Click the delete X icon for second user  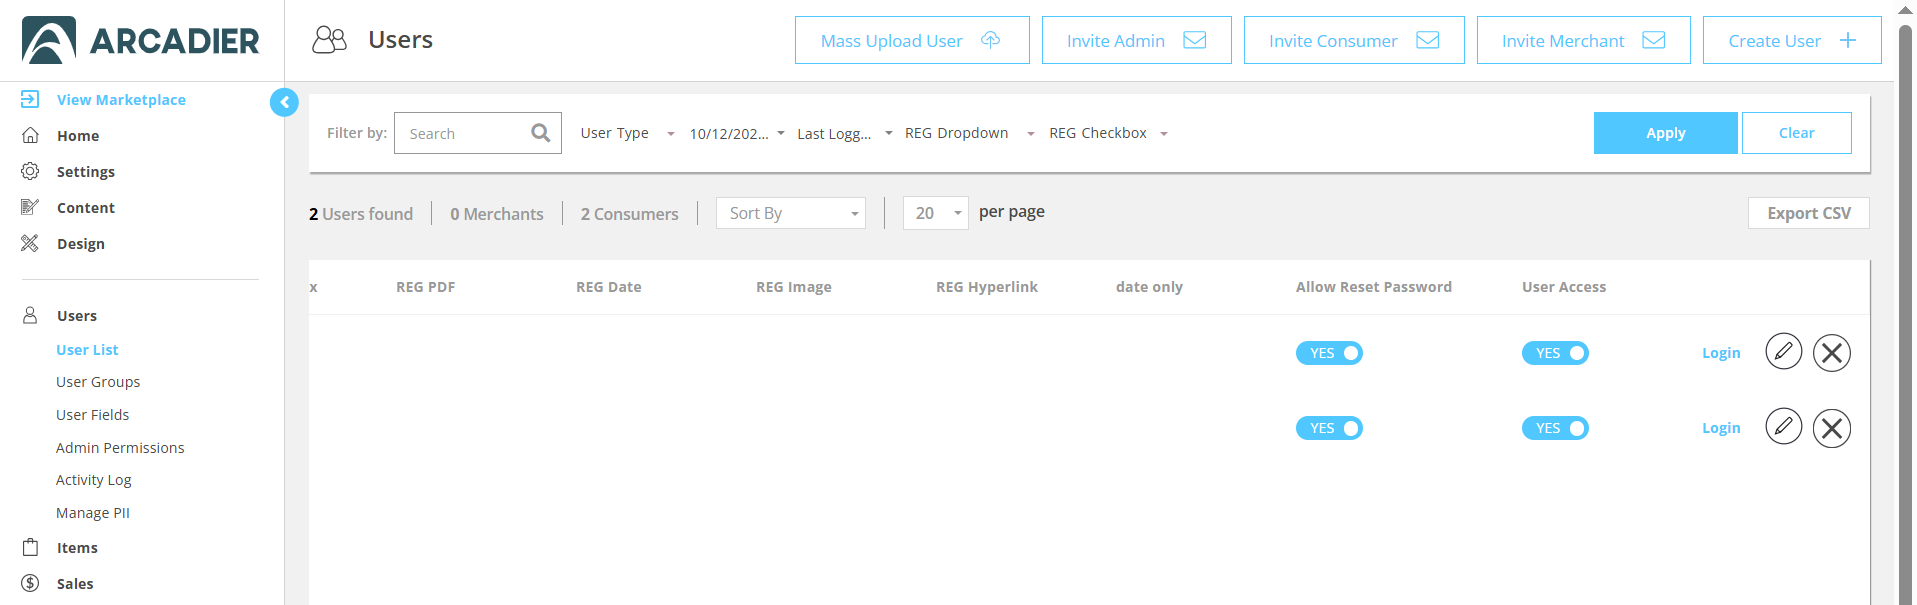click(x=1831, y=429)
